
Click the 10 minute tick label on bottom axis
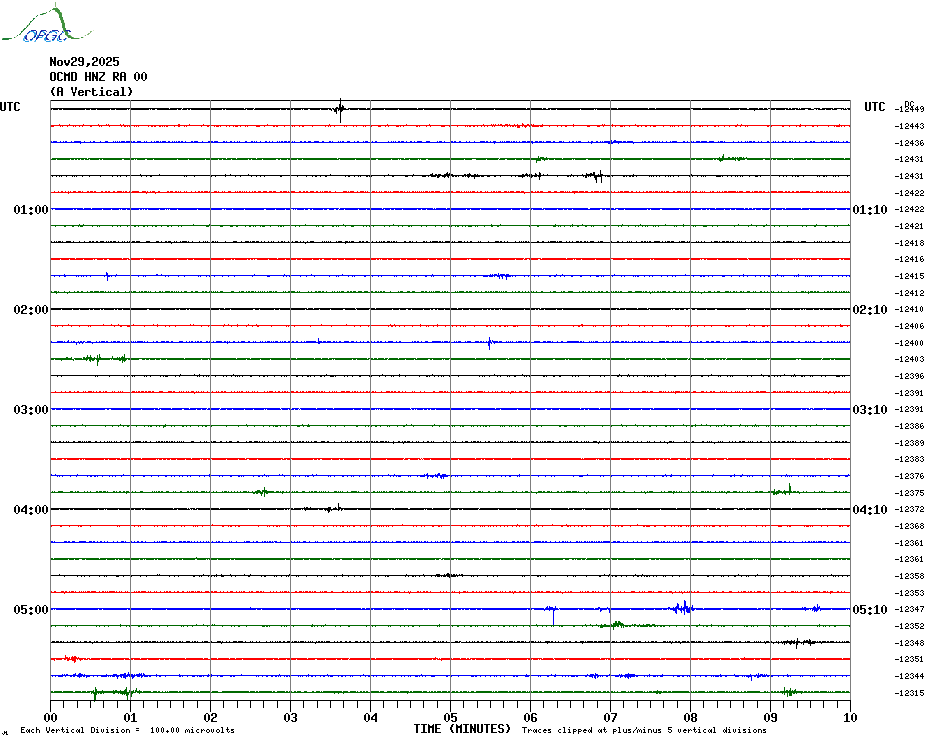(849, 717)
